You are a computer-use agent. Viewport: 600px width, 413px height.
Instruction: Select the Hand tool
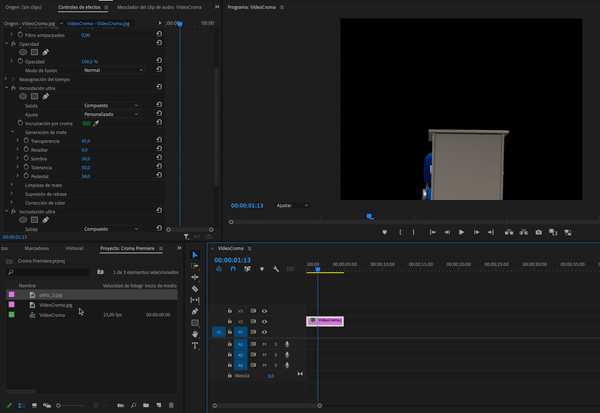(195, 334)
